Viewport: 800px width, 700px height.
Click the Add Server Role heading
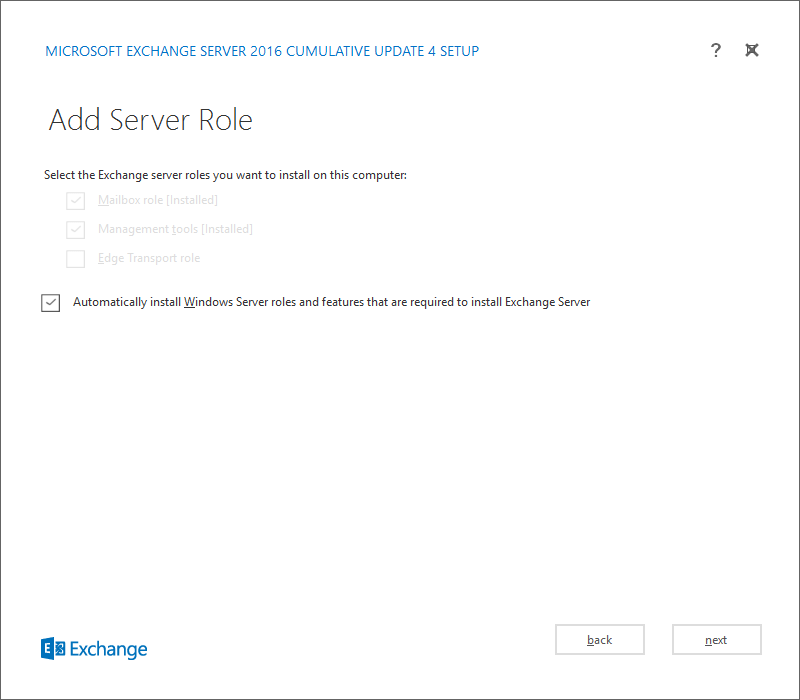pos(151,120)
